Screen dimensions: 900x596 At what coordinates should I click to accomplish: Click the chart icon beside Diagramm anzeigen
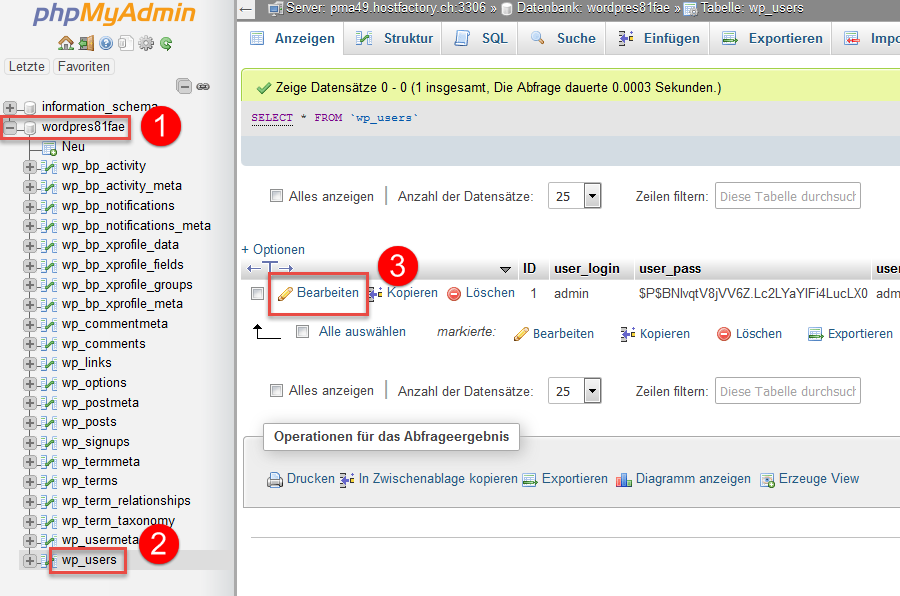click(624, 479)
